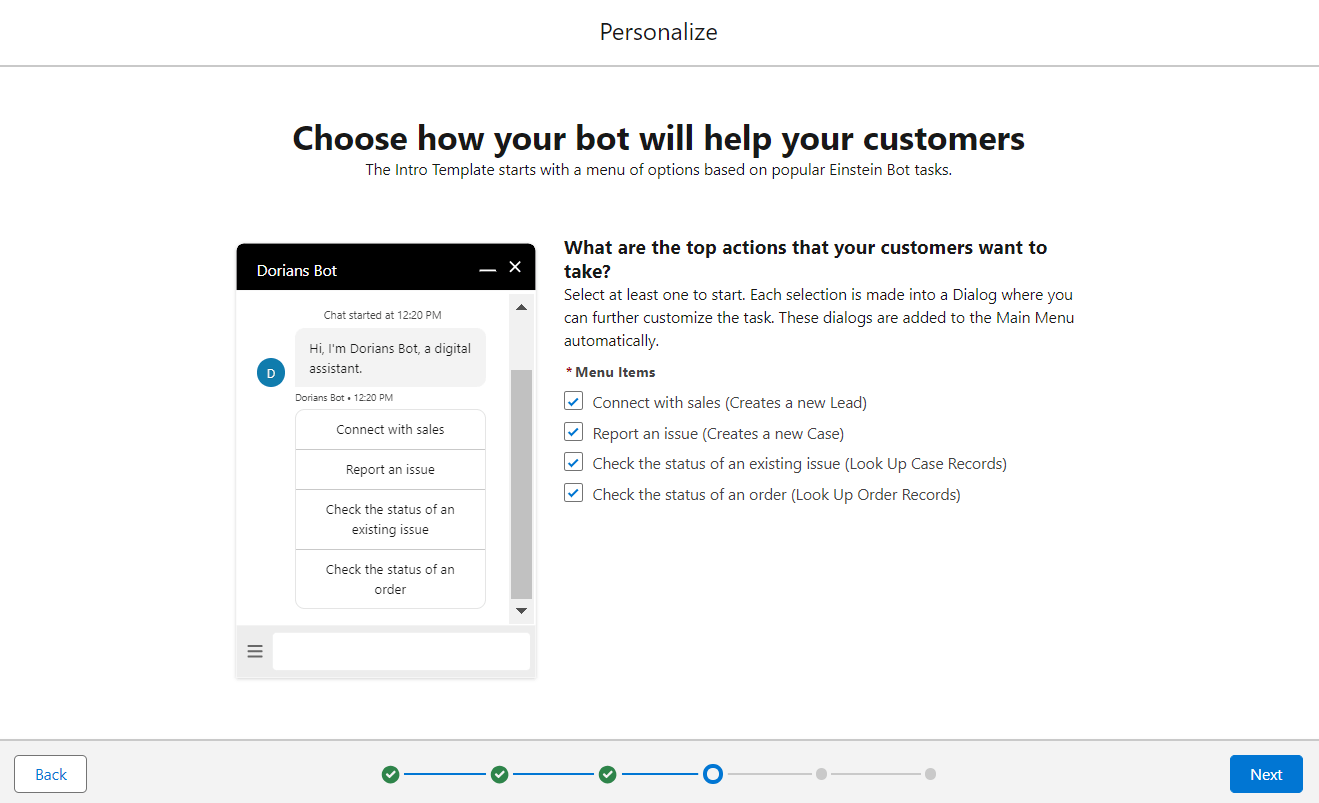Click the third completed step checkmark
This screenshot has height=803, width=1319.
[x=608, y=774]
